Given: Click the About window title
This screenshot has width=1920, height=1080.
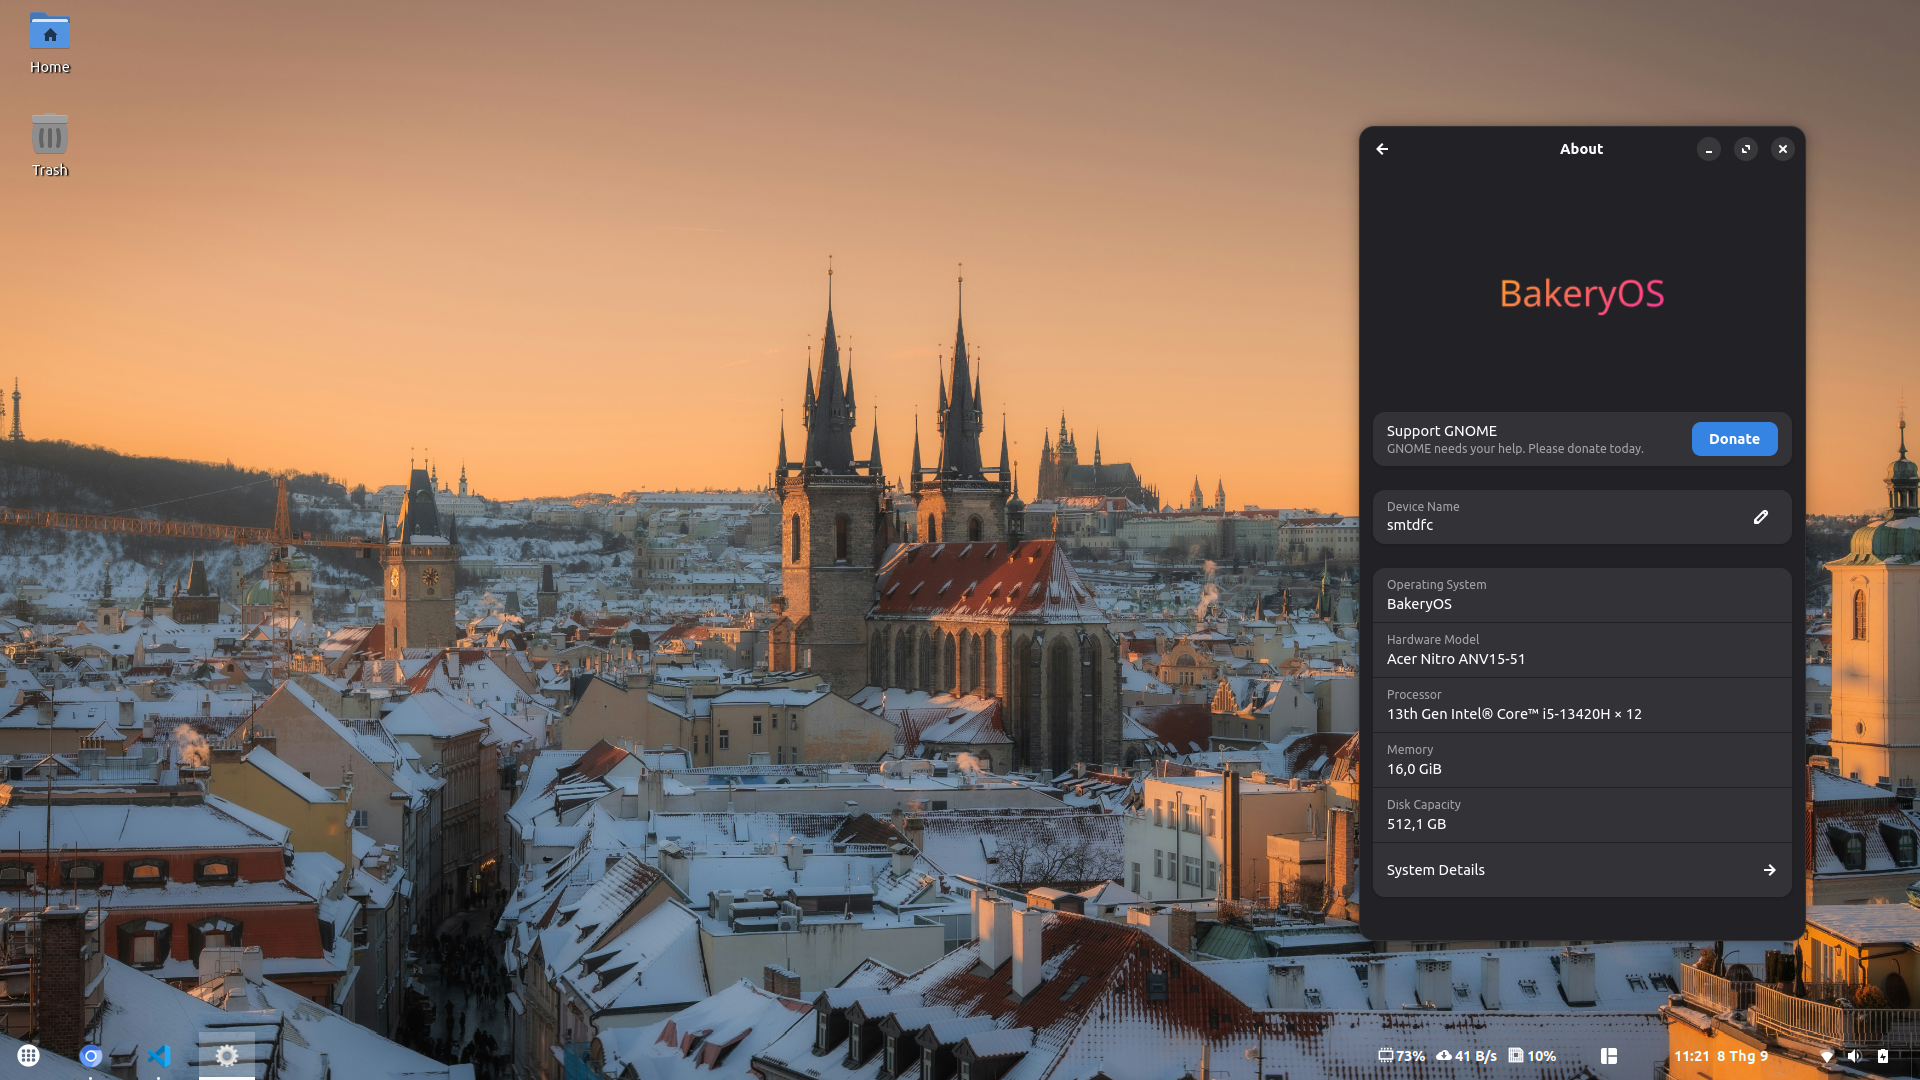Looking at the screenshot, I should click(x=1581, y=149).
